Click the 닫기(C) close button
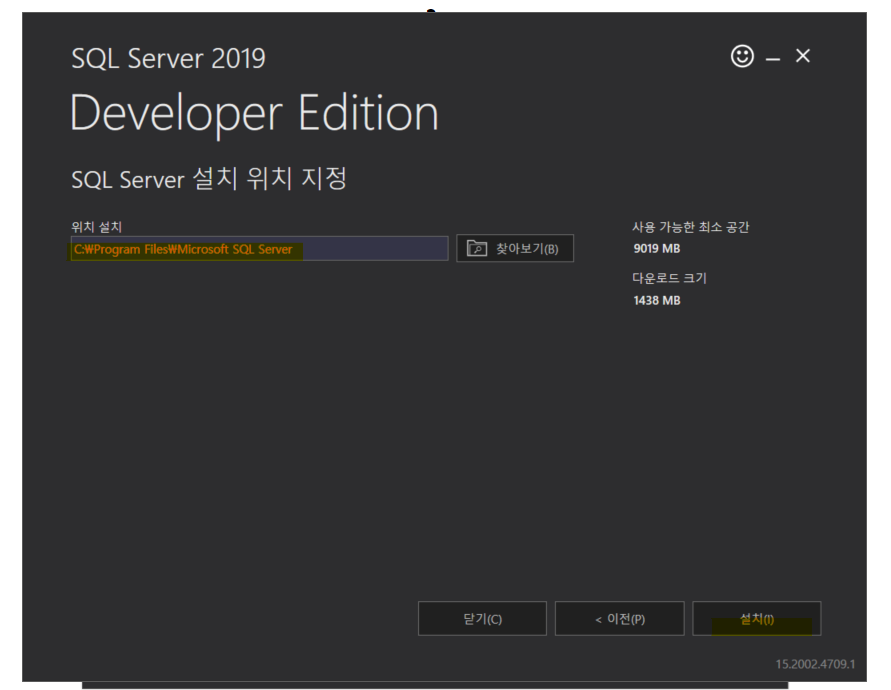The height and width of the screenshot is (690, 891). coord(482,618)
